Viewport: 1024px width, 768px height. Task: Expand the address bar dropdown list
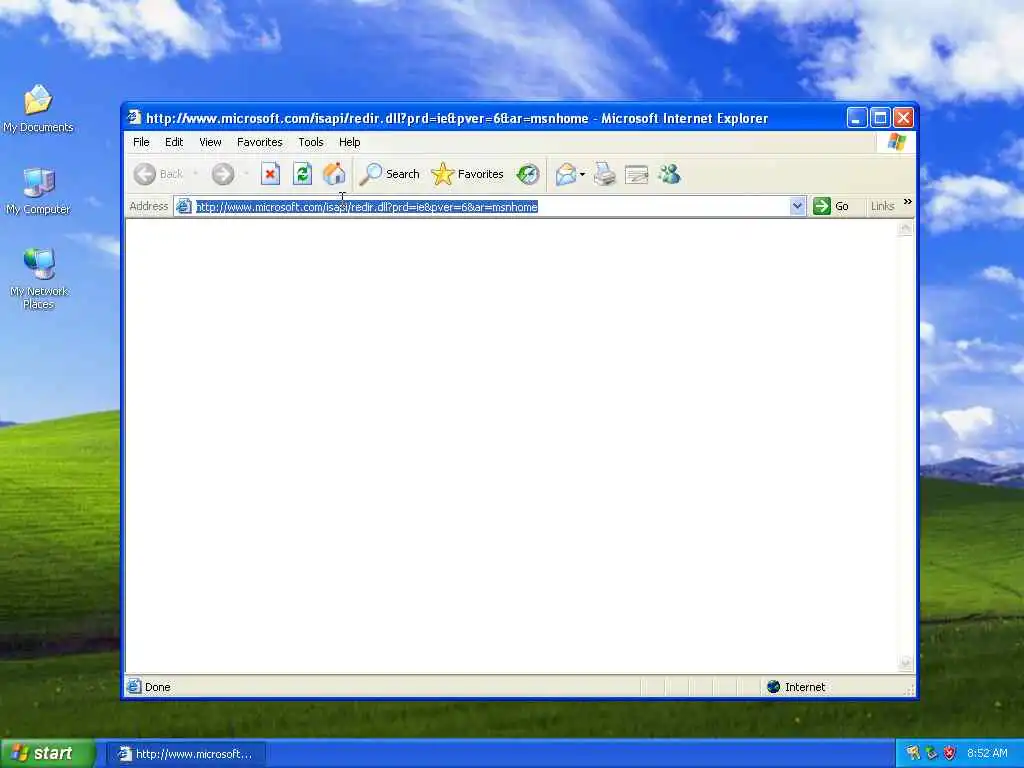pos(797,206)
